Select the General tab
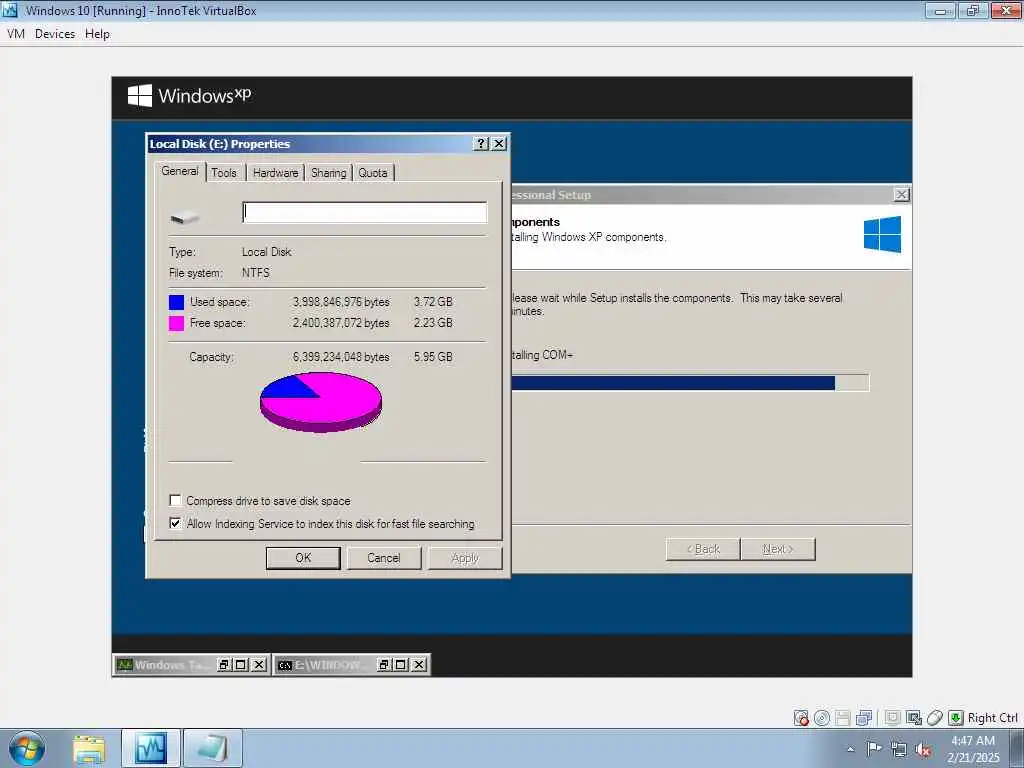The image size is (1024, 768). click(180, 171)
